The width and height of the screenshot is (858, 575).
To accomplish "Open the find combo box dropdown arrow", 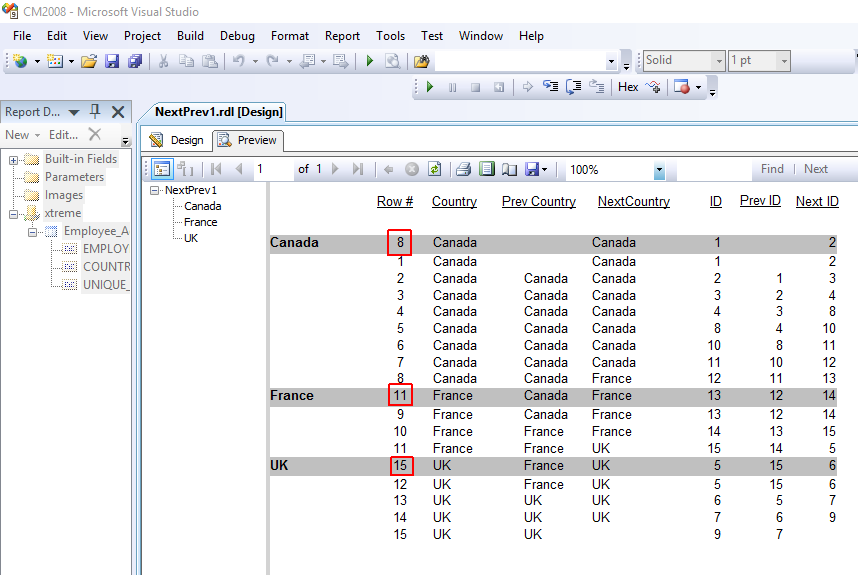I will tap(612, 61).
